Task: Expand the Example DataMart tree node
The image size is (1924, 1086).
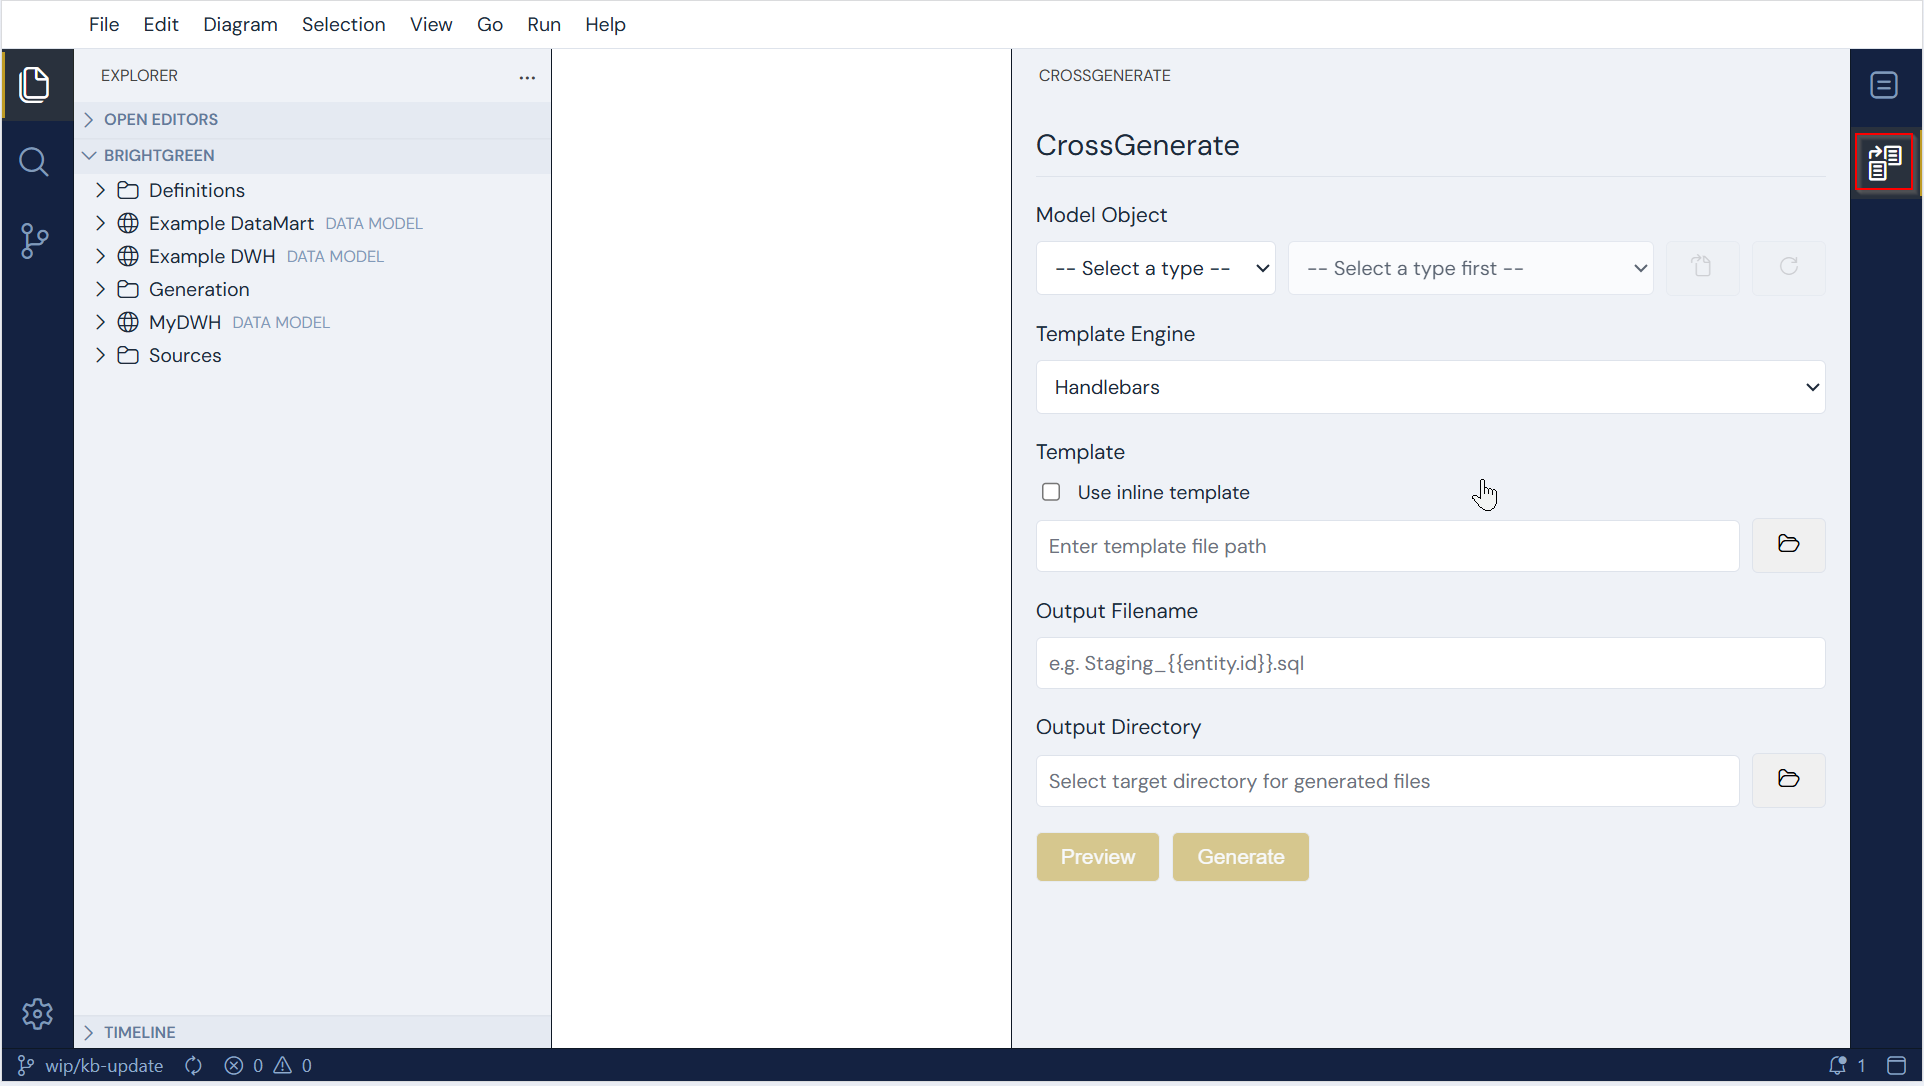Action: click(x=100, y=223)
